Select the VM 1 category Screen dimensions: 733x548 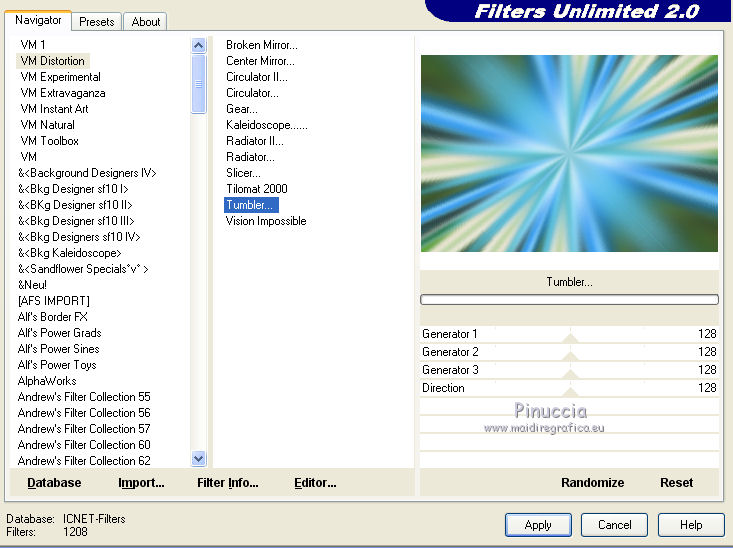pyautogui.click(x=33, y=45)
